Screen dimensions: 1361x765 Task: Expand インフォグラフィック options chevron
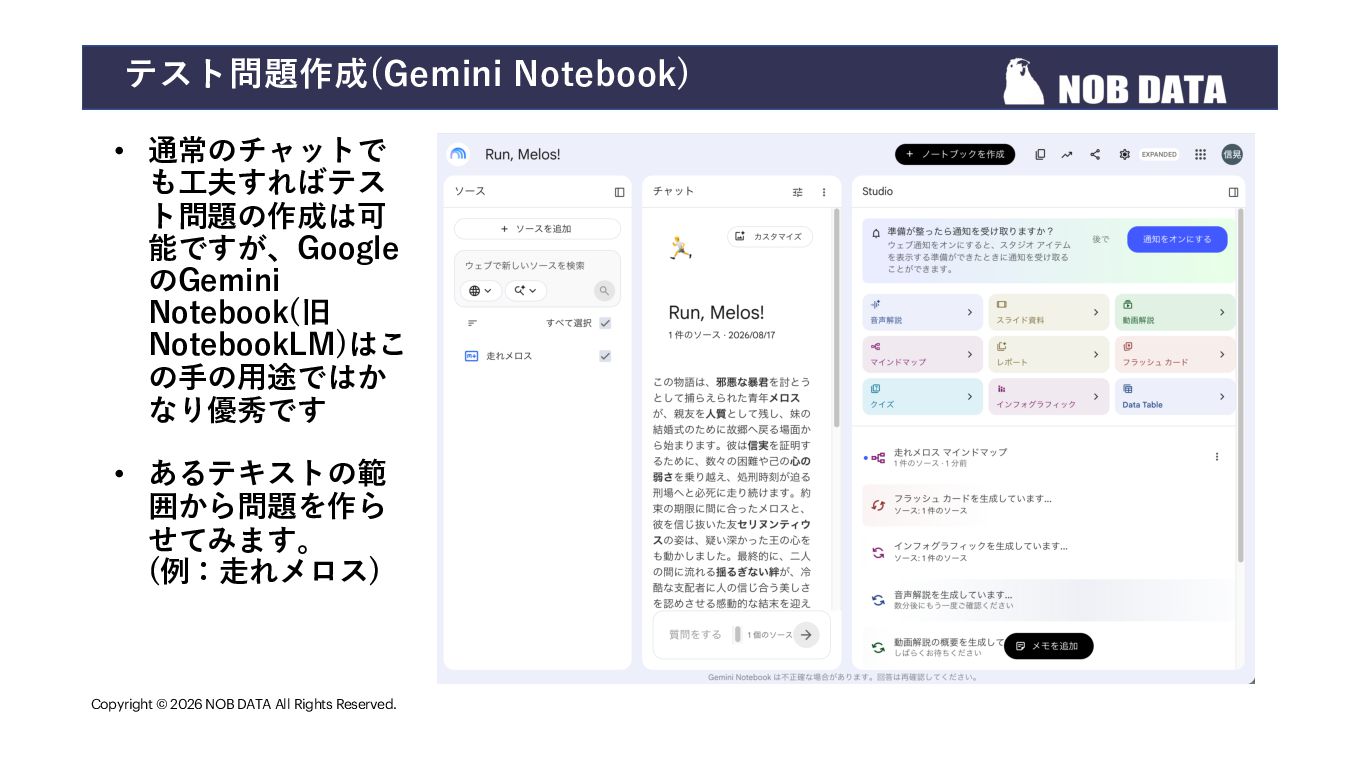[x=1096, y=397]
